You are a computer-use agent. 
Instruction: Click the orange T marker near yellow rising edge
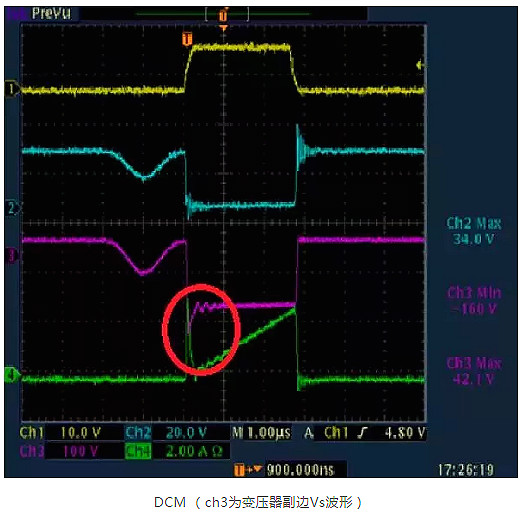(x=187, y=39)
